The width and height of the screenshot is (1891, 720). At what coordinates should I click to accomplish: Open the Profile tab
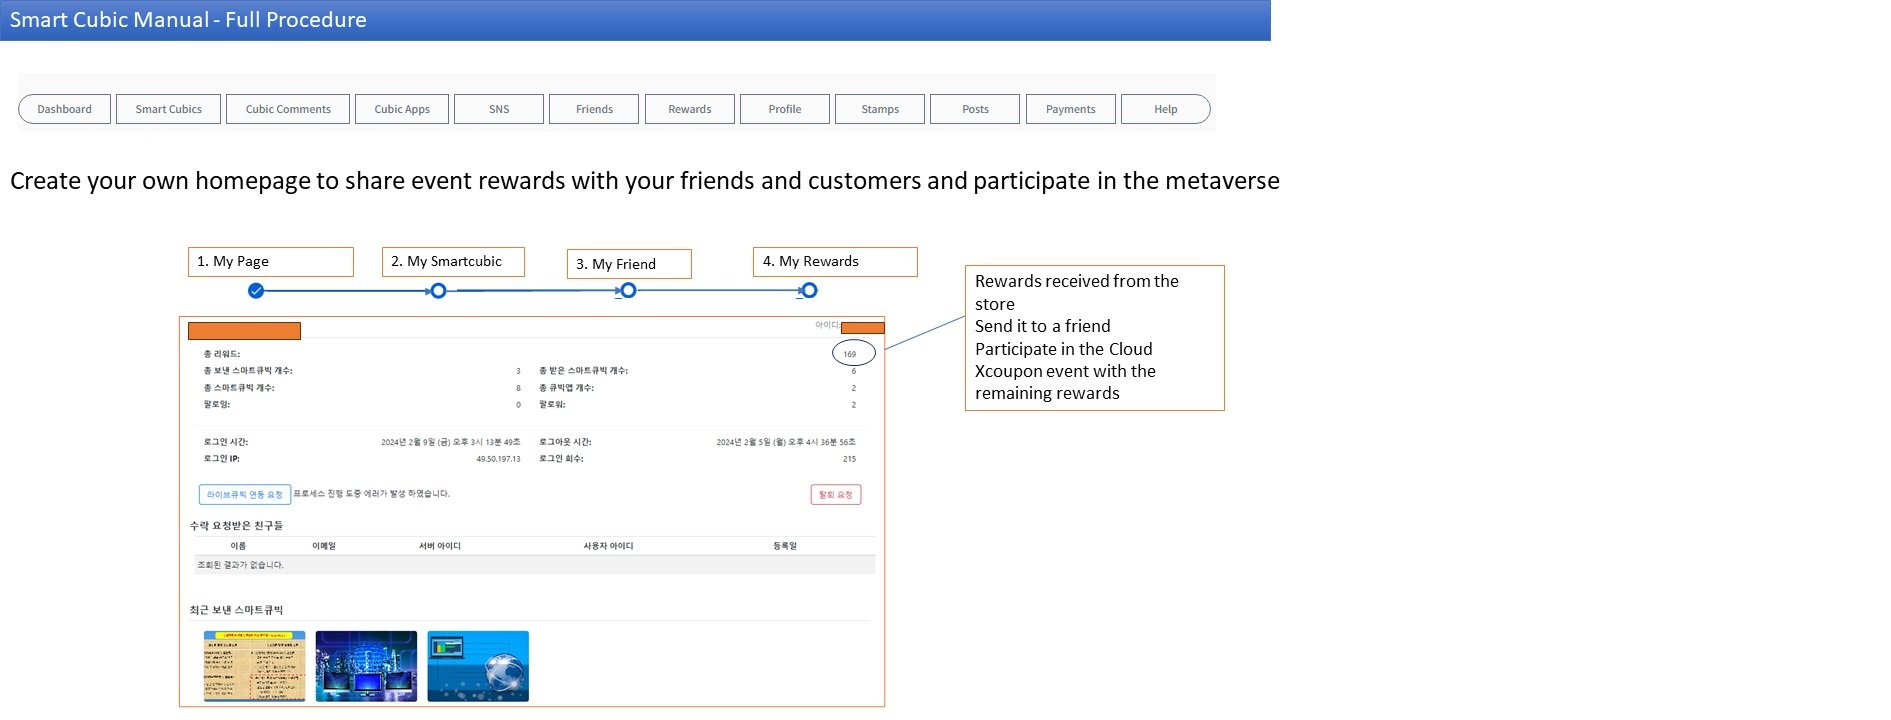pos(785,109)
